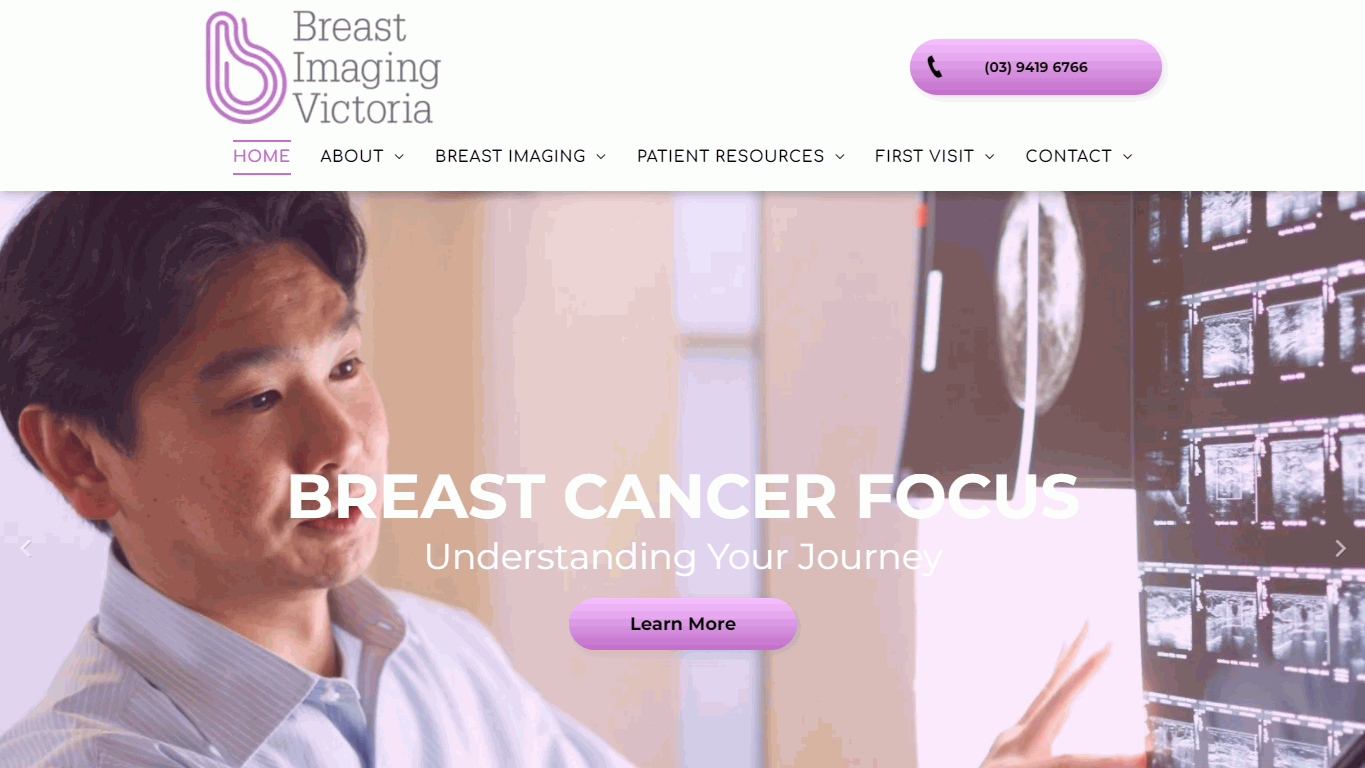Click the Learn More button
This screenshot has width=1365, height=768.
tap(683, 624)
